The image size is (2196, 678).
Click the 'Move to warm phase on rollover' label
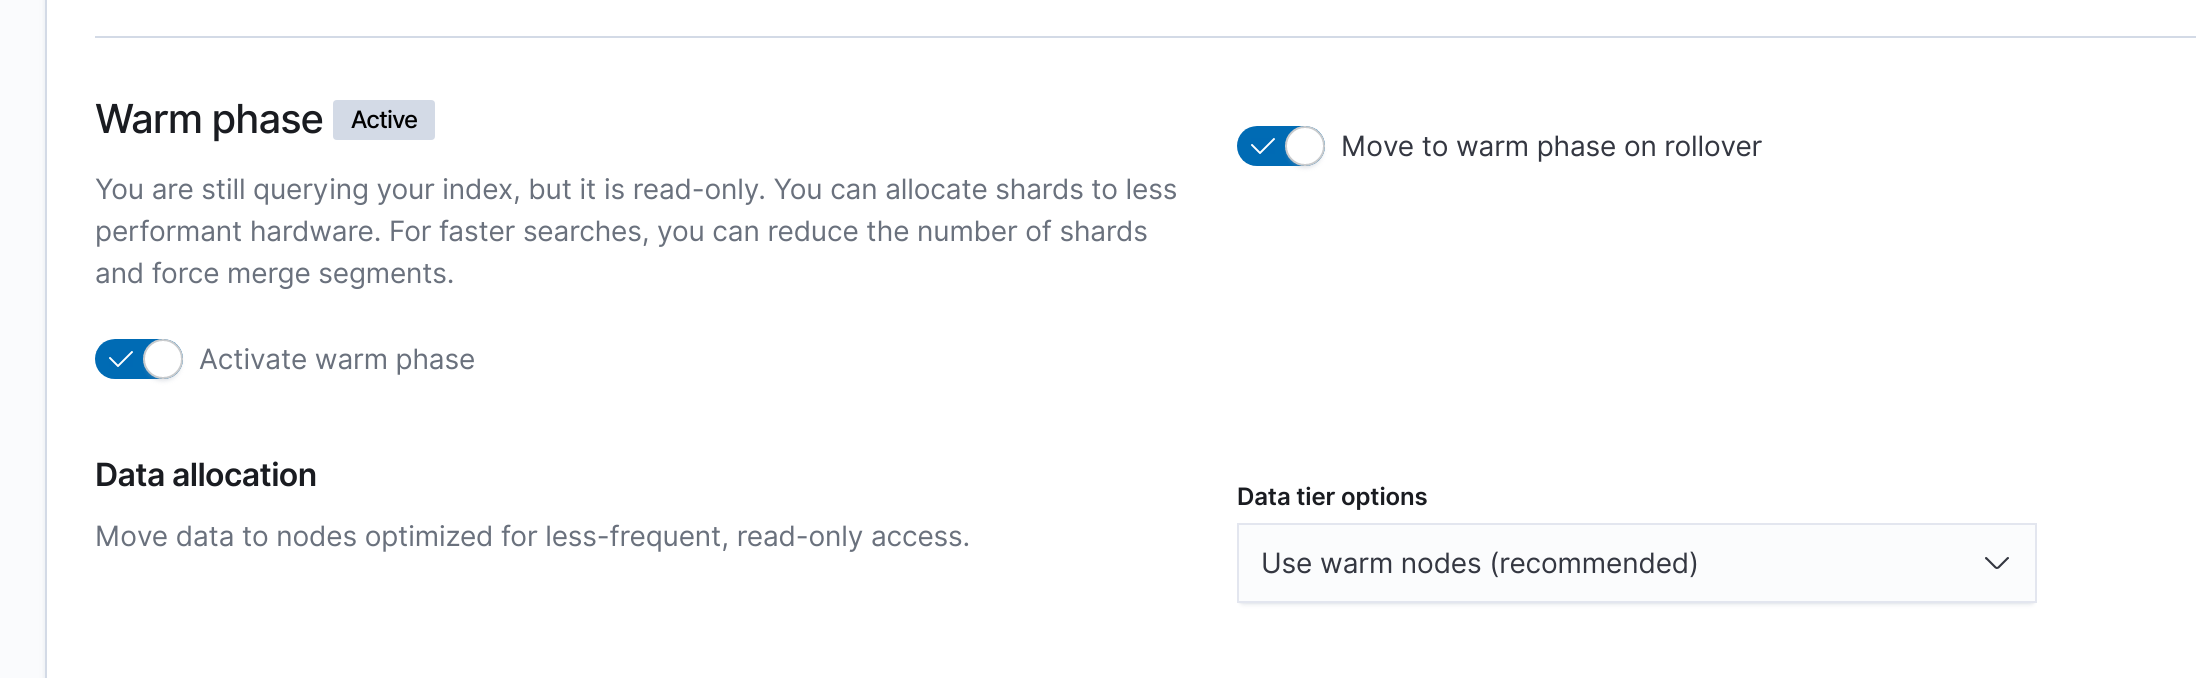pyautogui.click(x=1551, y=146)
